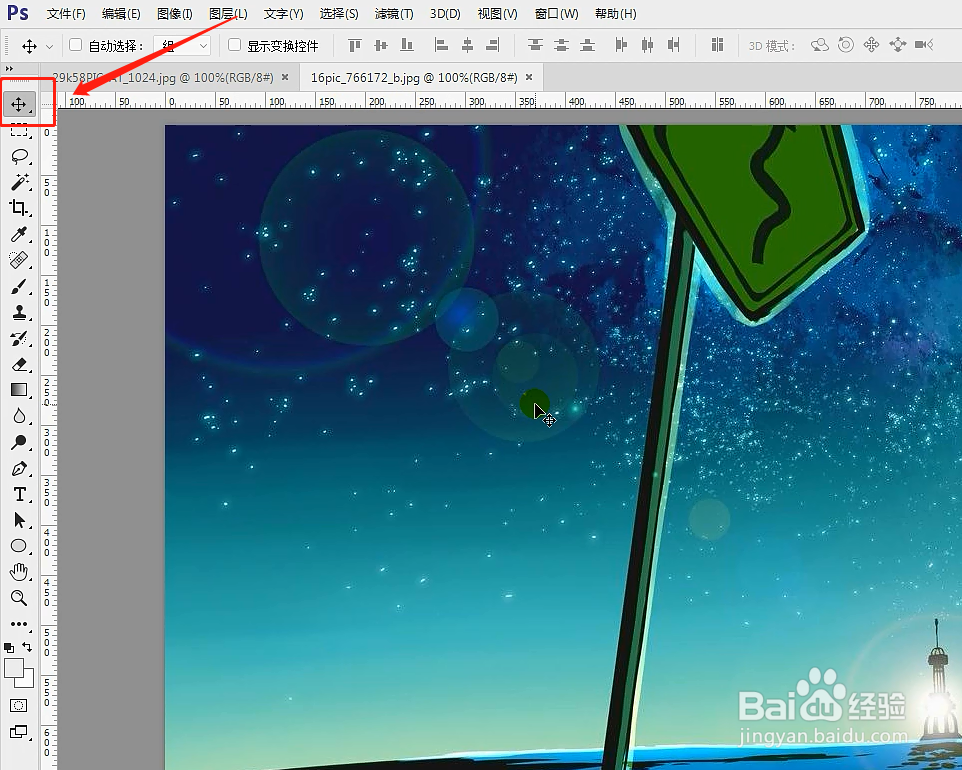Open the 文字(Y) menu
The width and height of the screenshot is (962, 770).
pyautogui.click(x=283, y=13)
